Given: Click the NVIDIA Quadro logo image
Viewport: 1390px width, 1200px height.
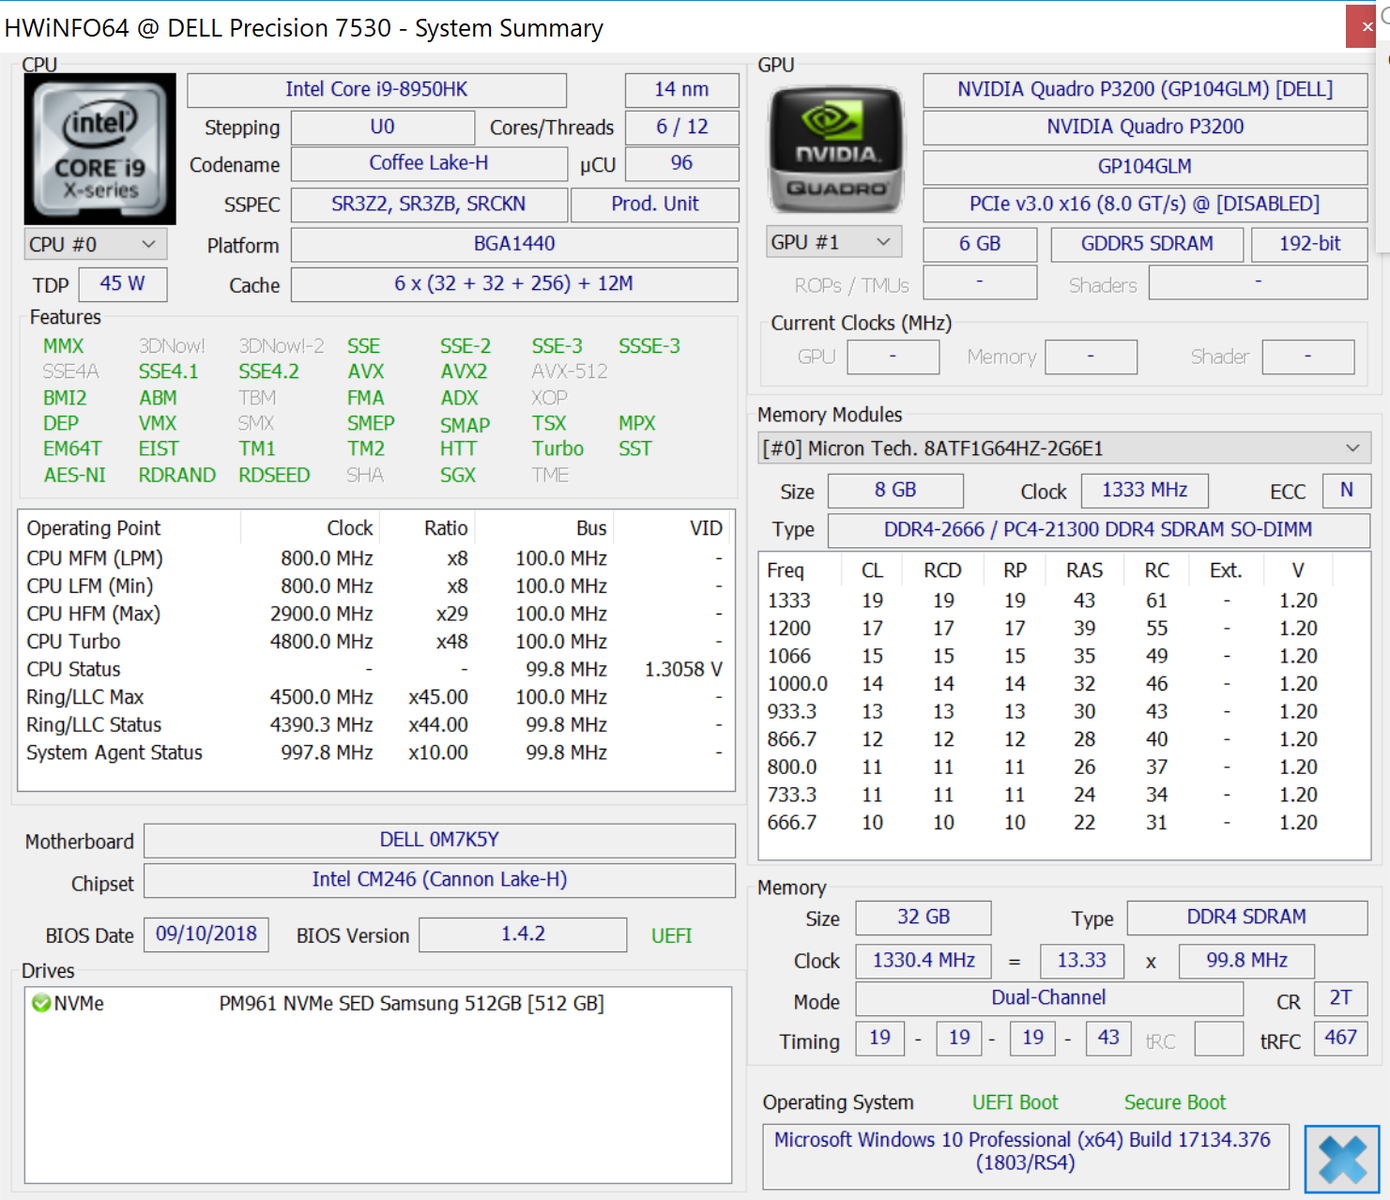Looking at the screenshot, I should pyautogui.click(x=836, y=149).
